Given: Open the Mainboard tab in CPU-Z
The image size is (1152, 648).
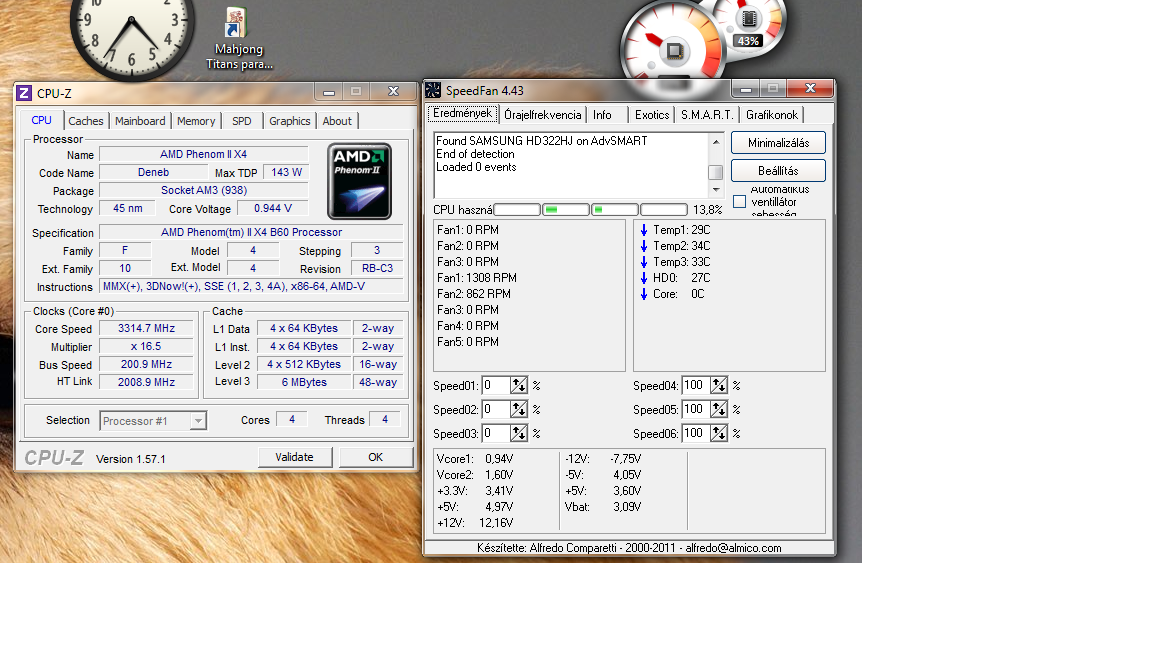Looking at the screenshot, I should 140,121.
